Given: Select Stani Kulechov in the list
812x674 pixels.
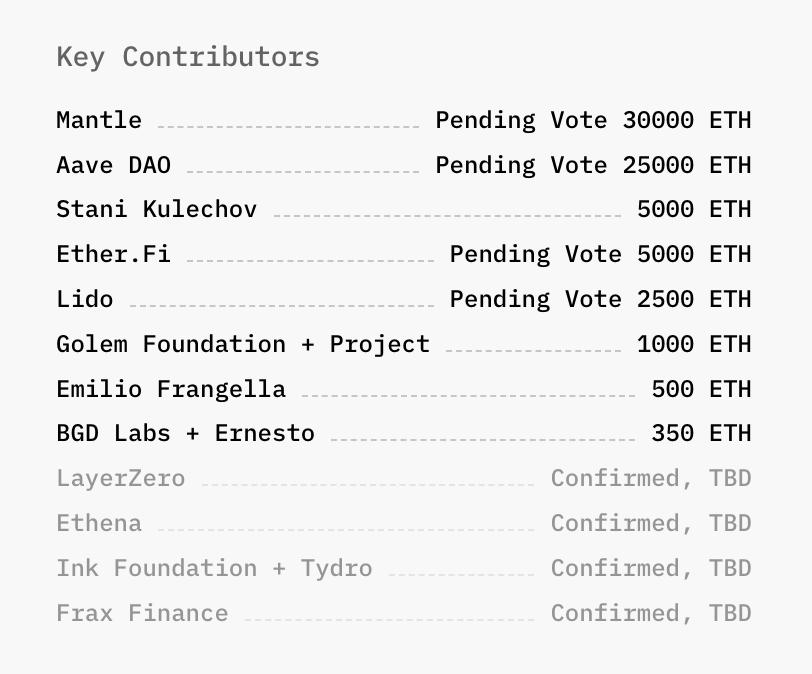Looking at the screenshot, I should click(x=156, y=209).
